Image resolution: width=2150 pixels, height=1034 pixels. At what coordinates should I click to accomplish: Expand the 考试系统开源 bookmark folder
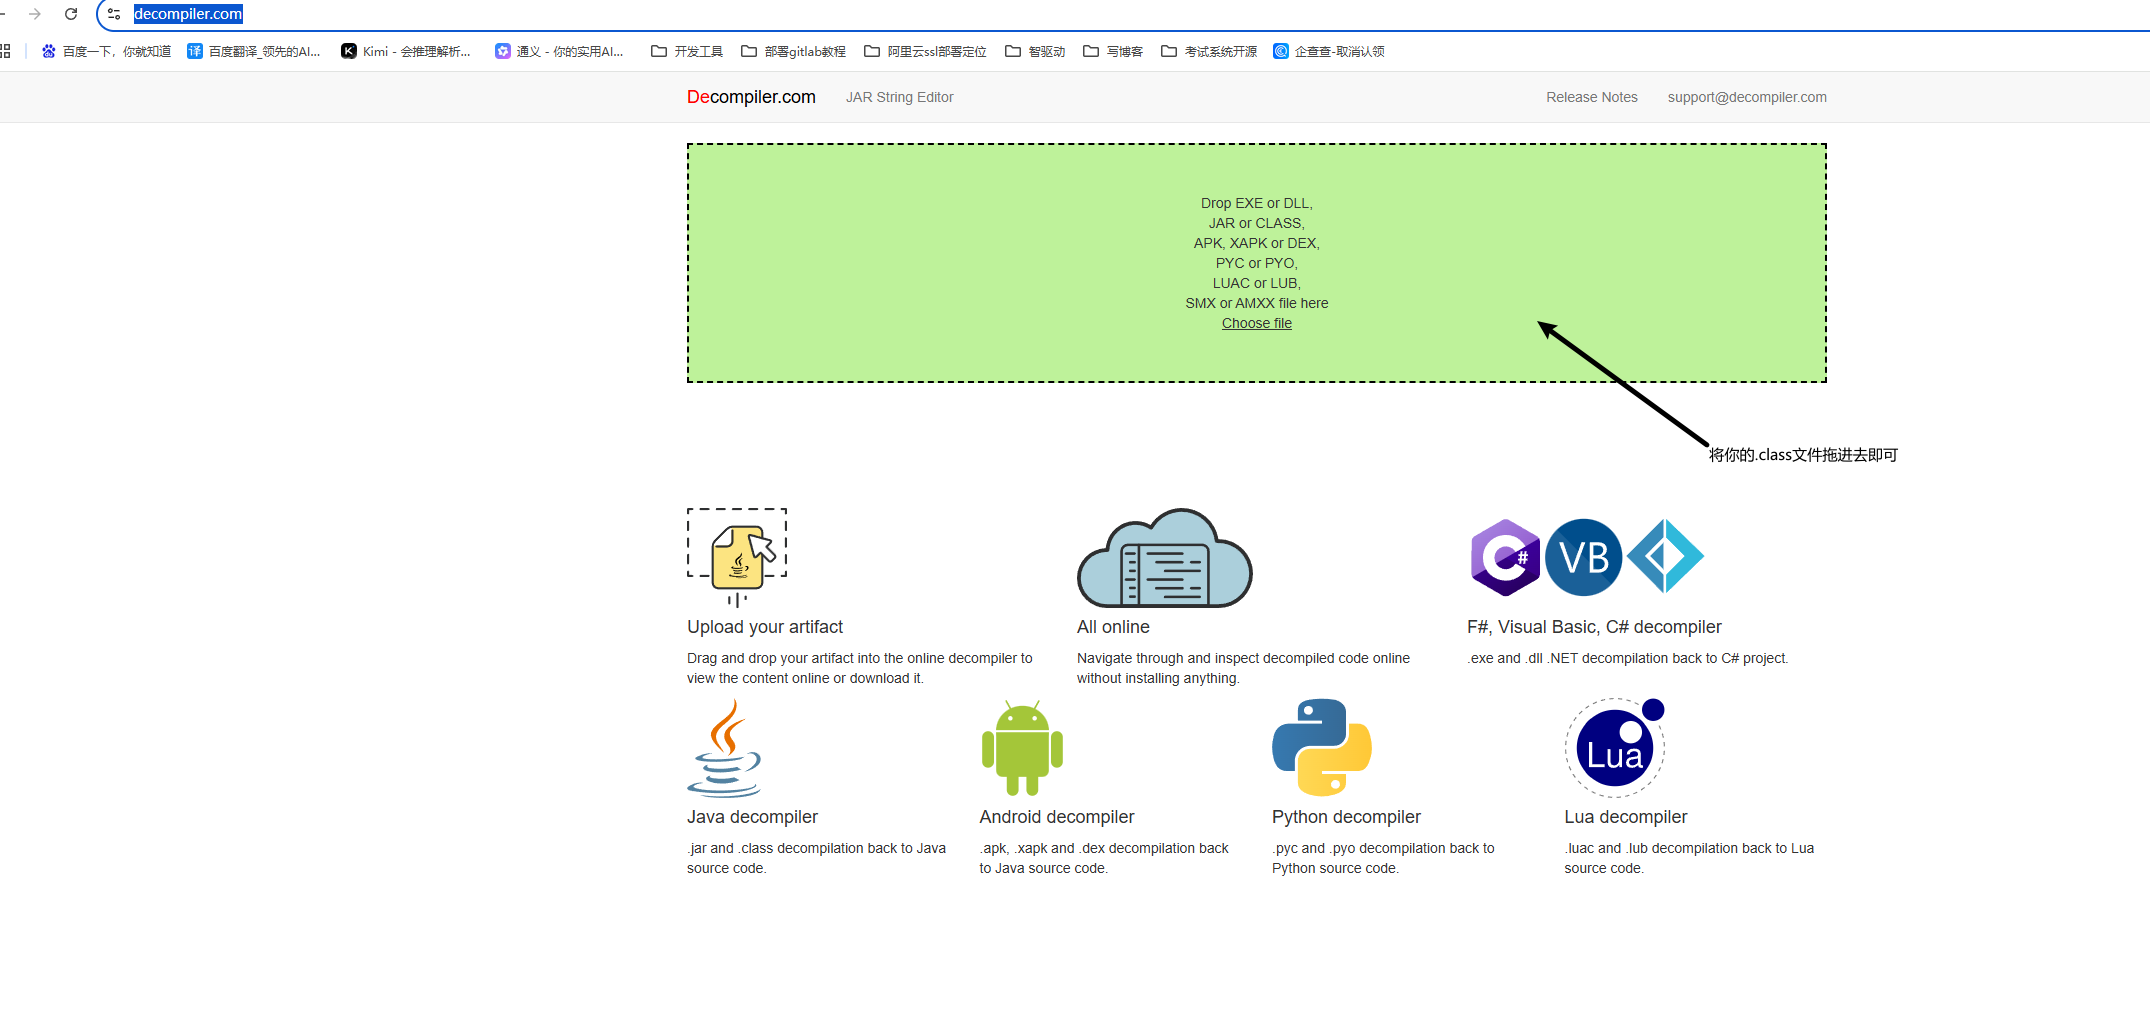[1209, 51]
